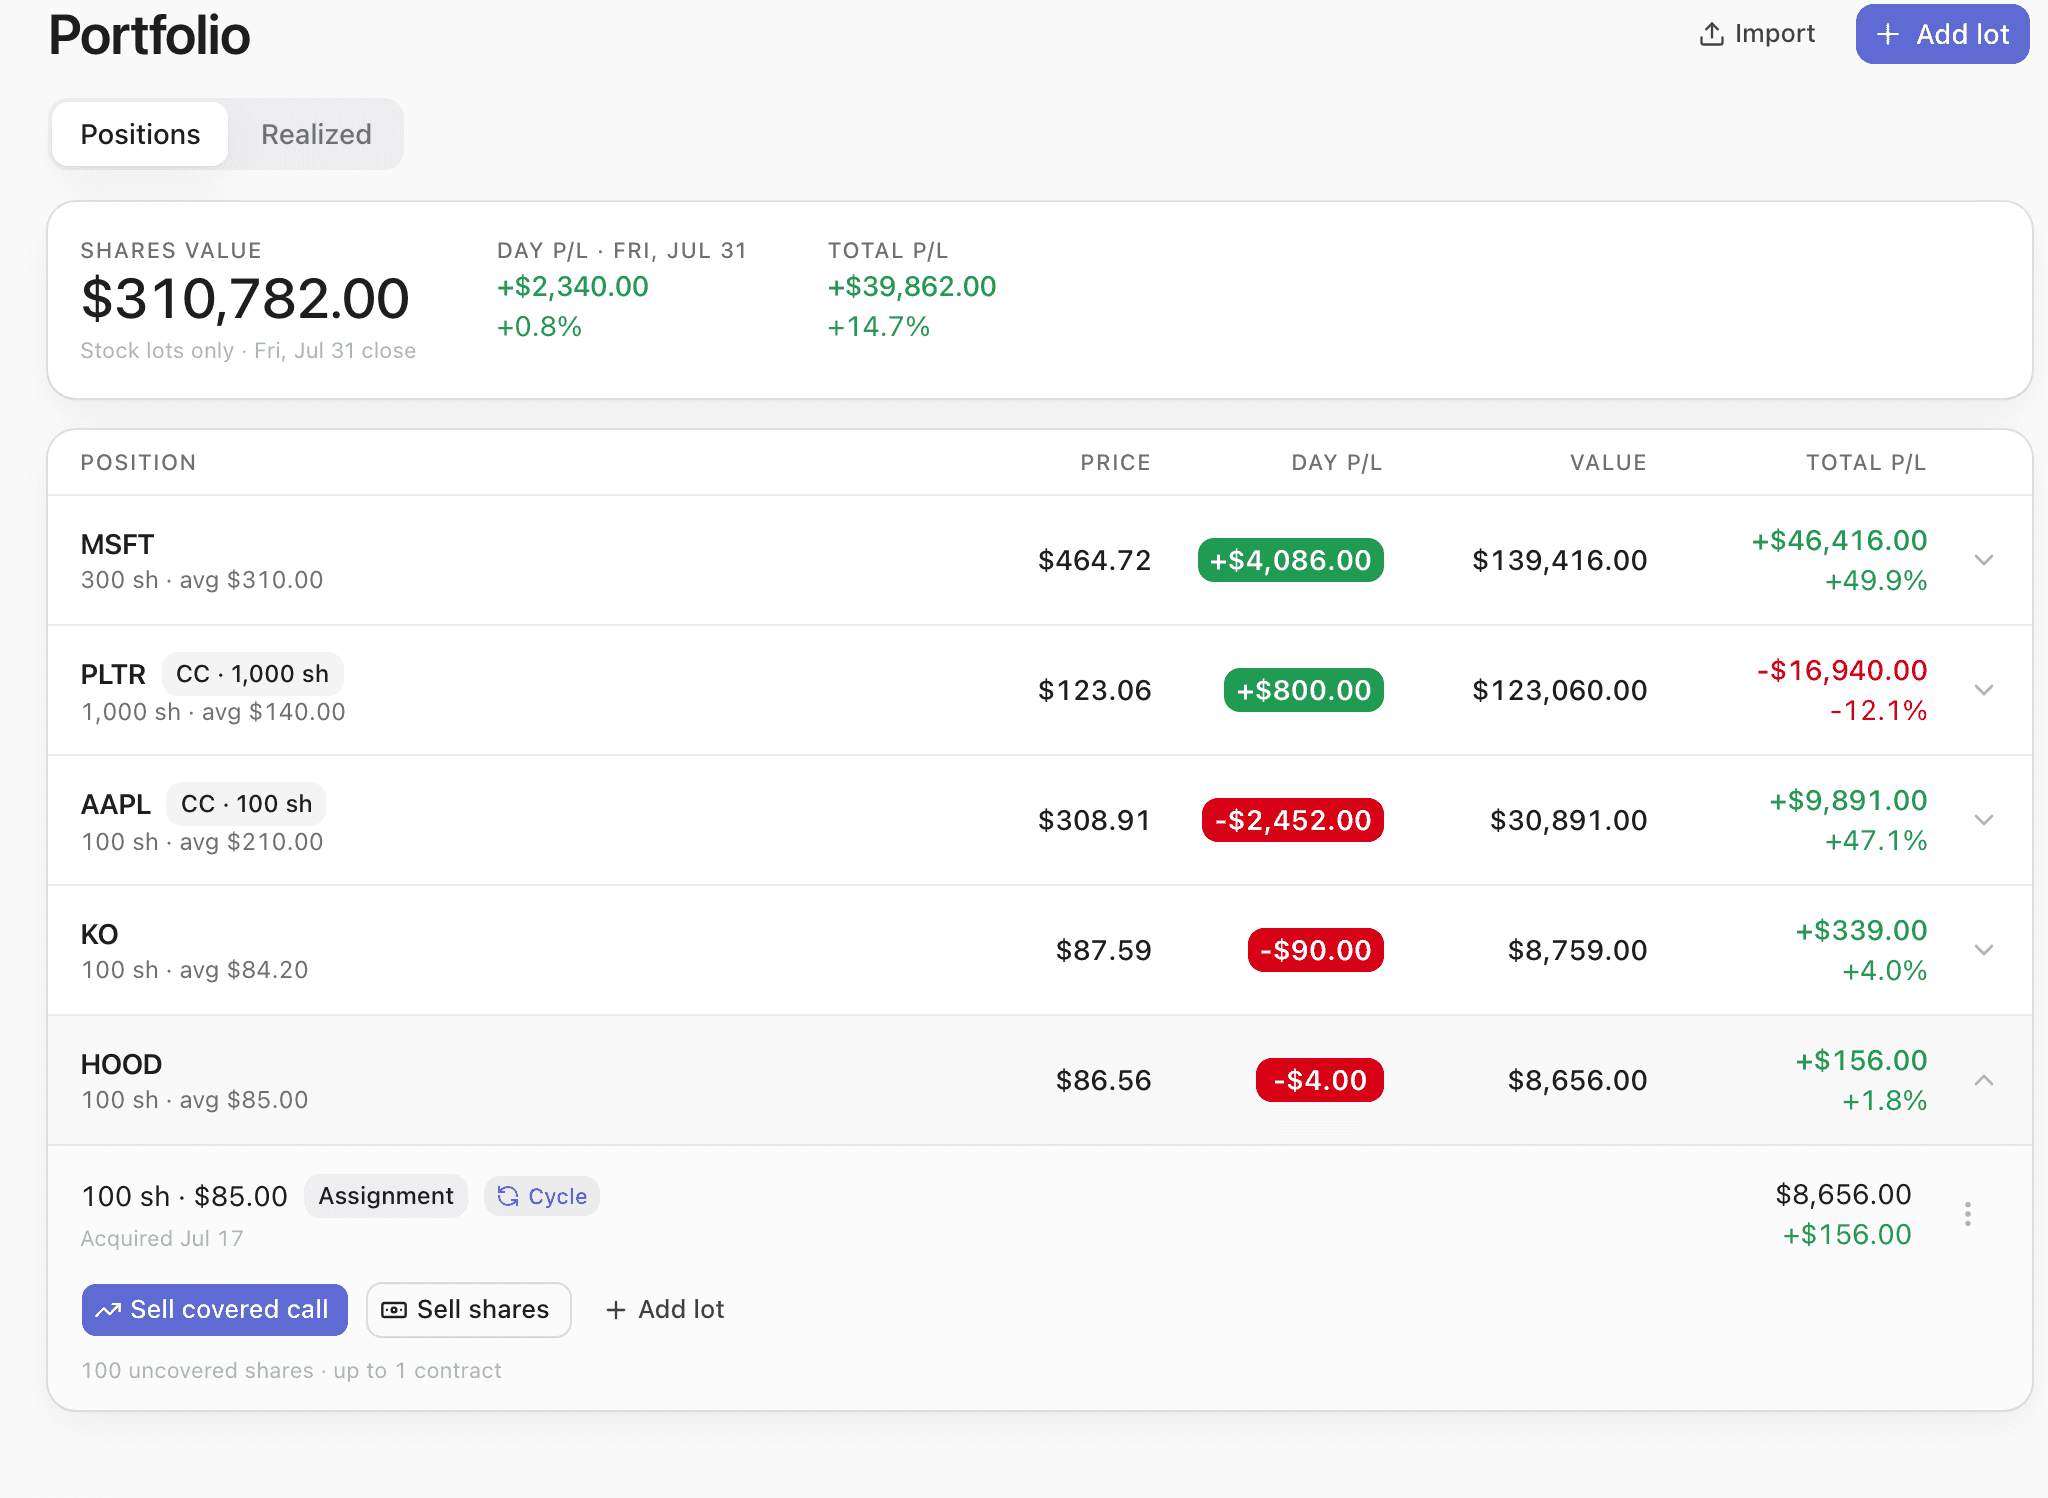Click the 100 sh · $85.00 lot text
The image size is (2048, 1498).
[184, 1196]
